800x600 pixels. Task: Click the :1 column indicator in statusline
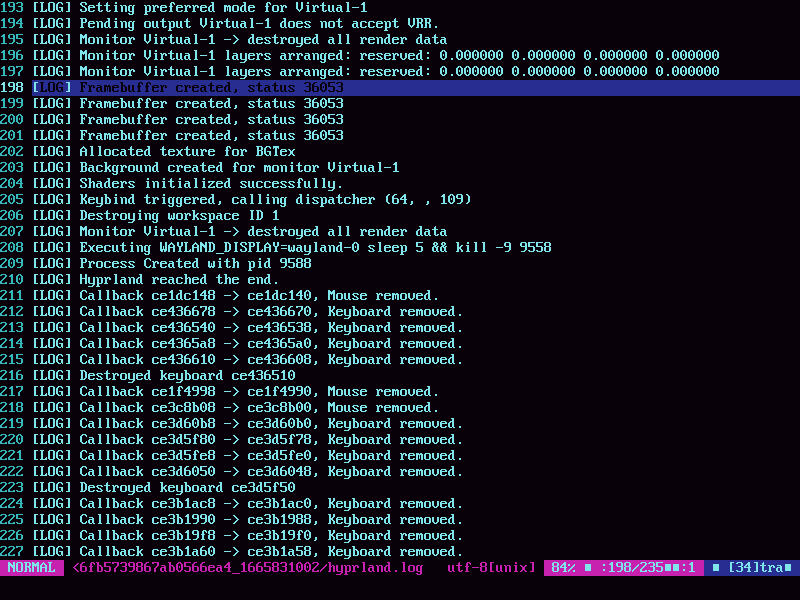click(690, 567)
